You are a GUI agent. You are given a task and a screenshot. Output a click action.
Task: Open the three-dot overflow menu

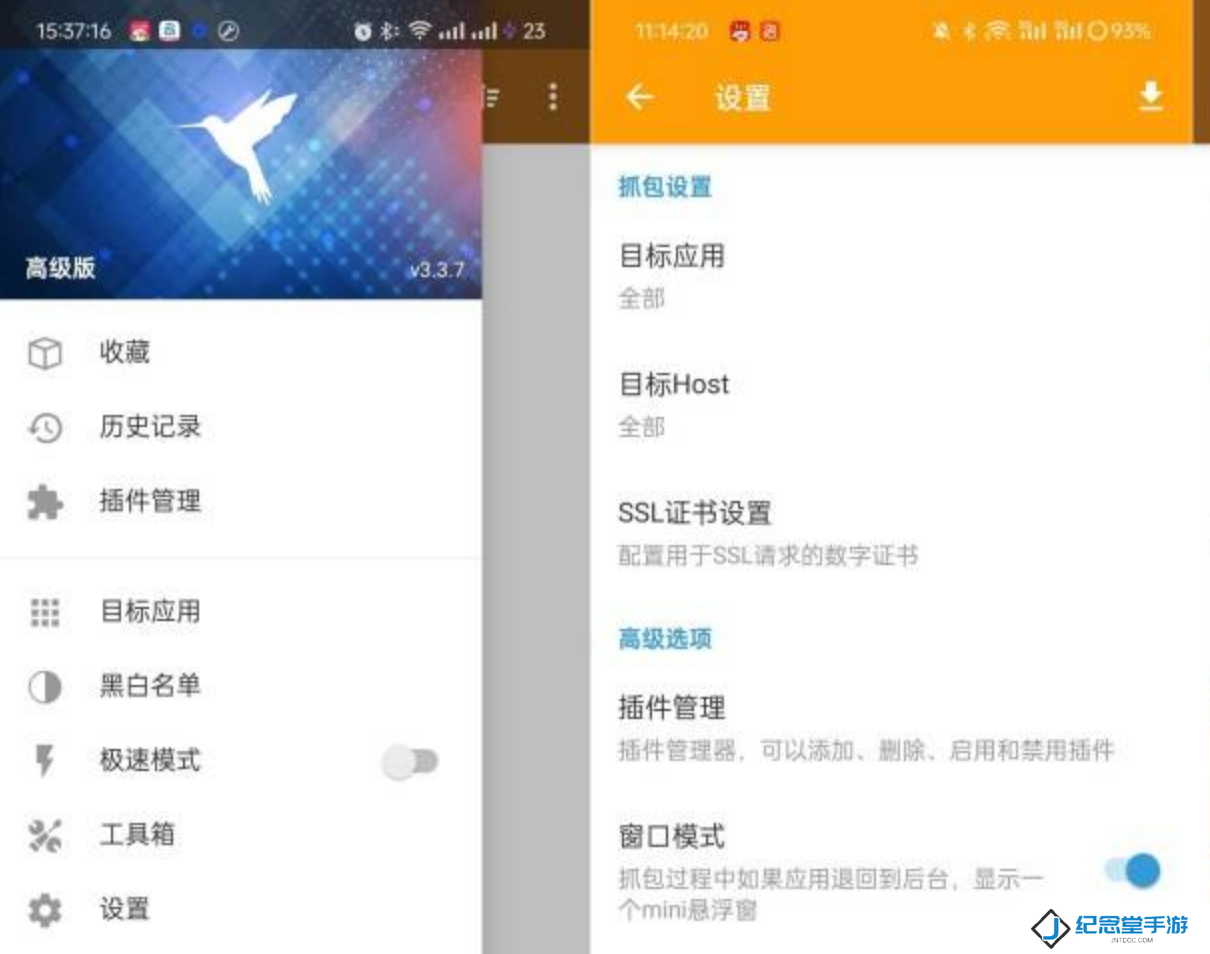[x=552, y=97]
